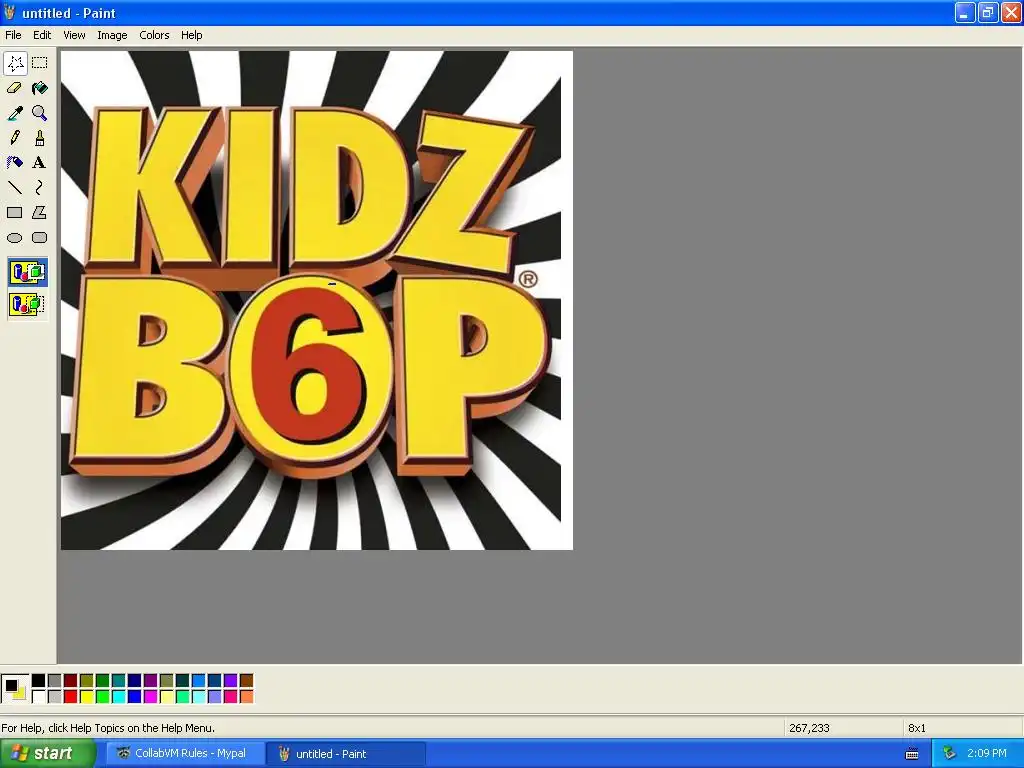
Task: Choose the Fill With Color bucket
Action: click(40, 88)
